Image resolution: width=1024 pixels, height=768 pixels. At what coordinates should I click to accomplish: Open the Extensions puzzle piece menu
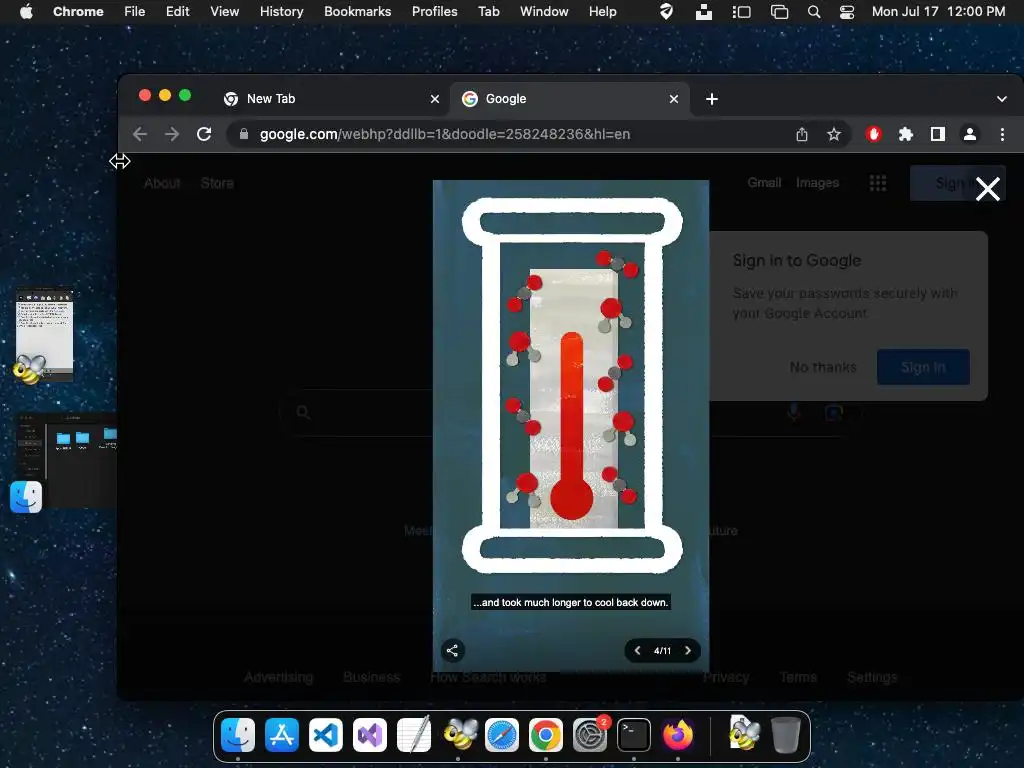[906, 135]
